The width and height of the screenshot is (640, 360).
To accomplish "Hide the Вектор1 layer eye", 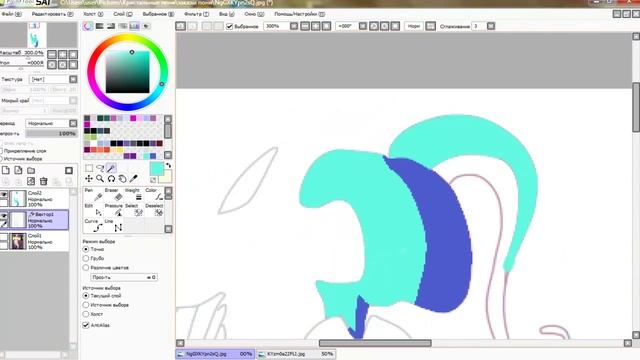I will click(x=4, y=216).
